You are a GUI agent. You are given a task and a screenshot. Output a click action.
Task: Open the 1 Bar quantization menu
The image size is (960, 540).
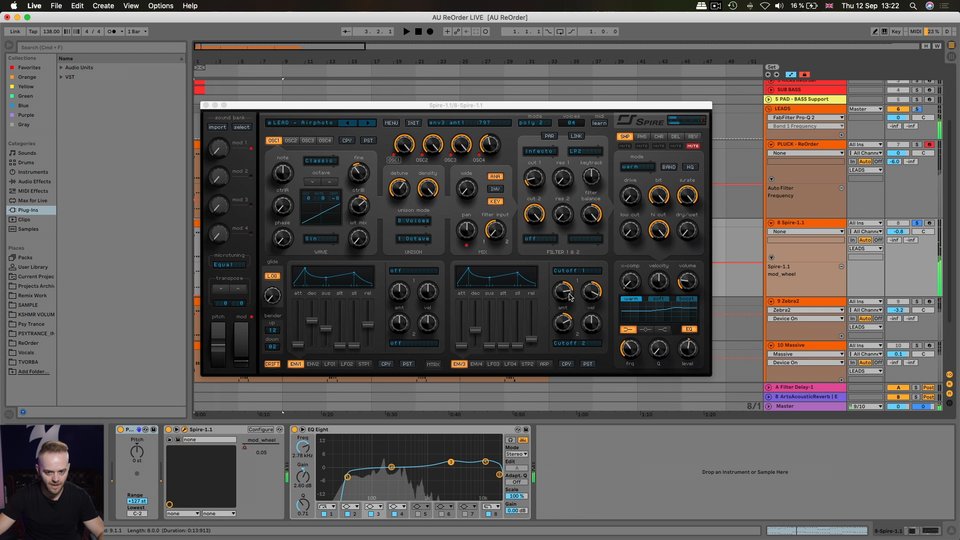[137, 31]
